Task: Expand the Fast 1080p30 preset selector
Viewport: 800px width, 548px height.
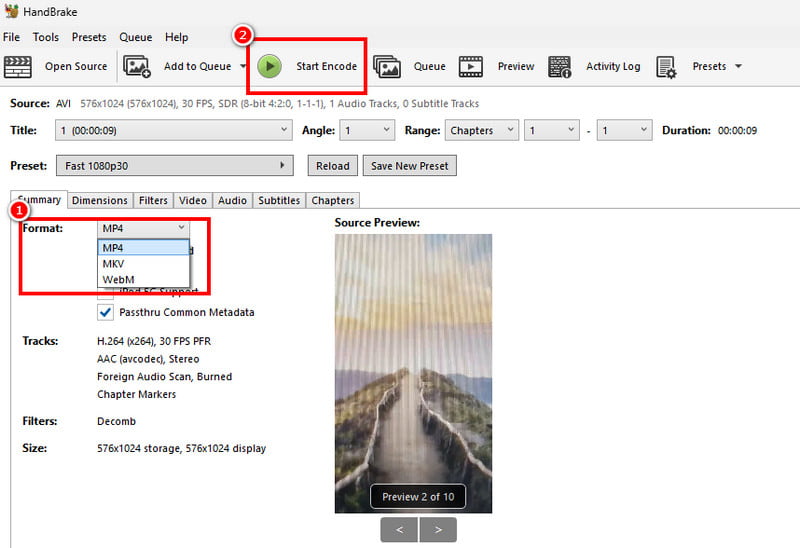Action: coord(174,166)
